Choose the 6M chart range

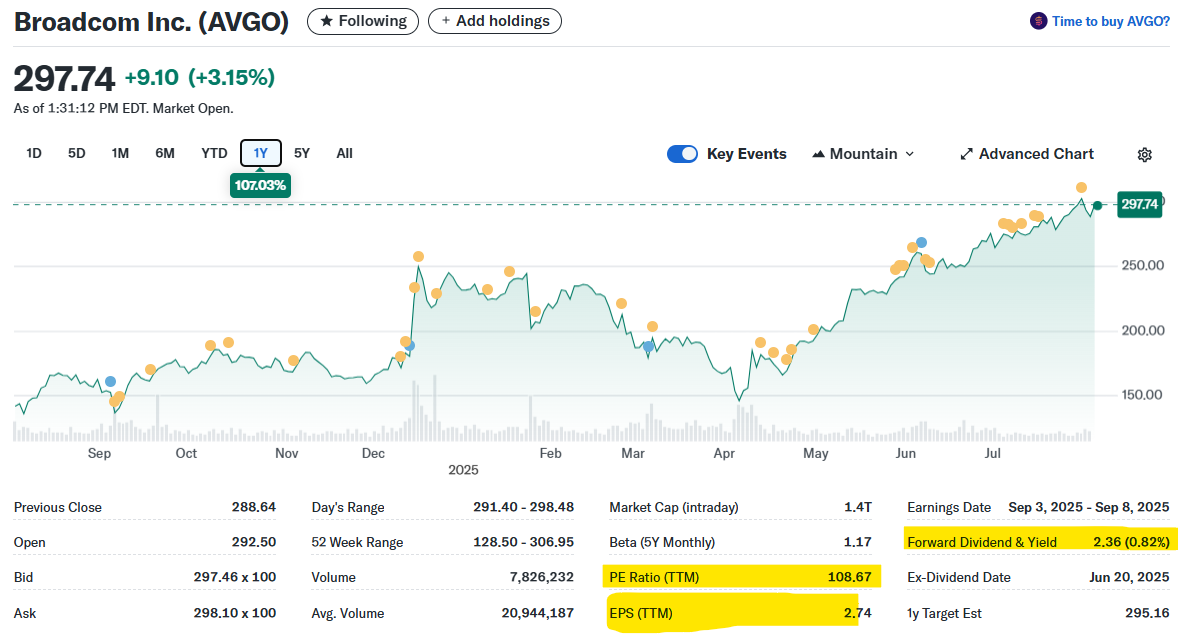point(165,153)
